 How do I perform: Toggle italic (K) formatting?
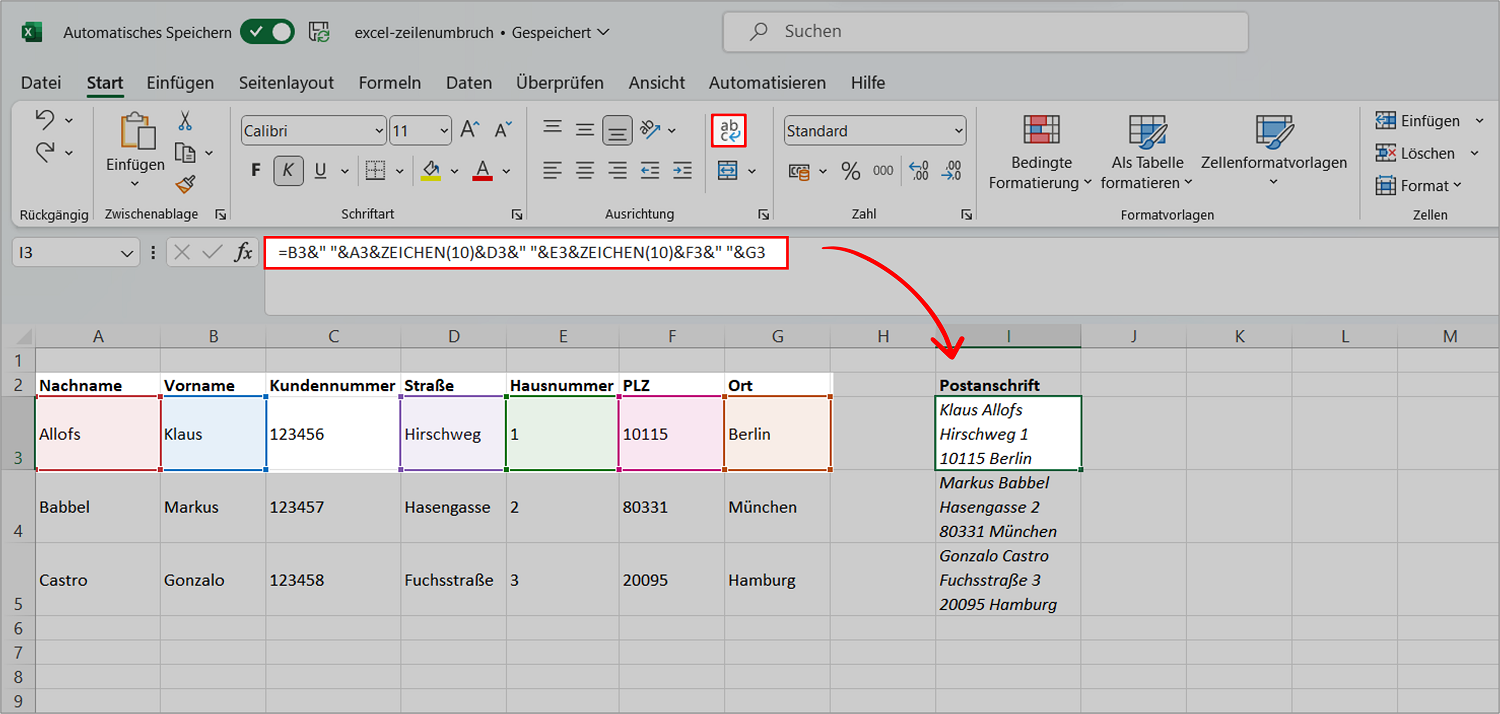tap(288, 171)
